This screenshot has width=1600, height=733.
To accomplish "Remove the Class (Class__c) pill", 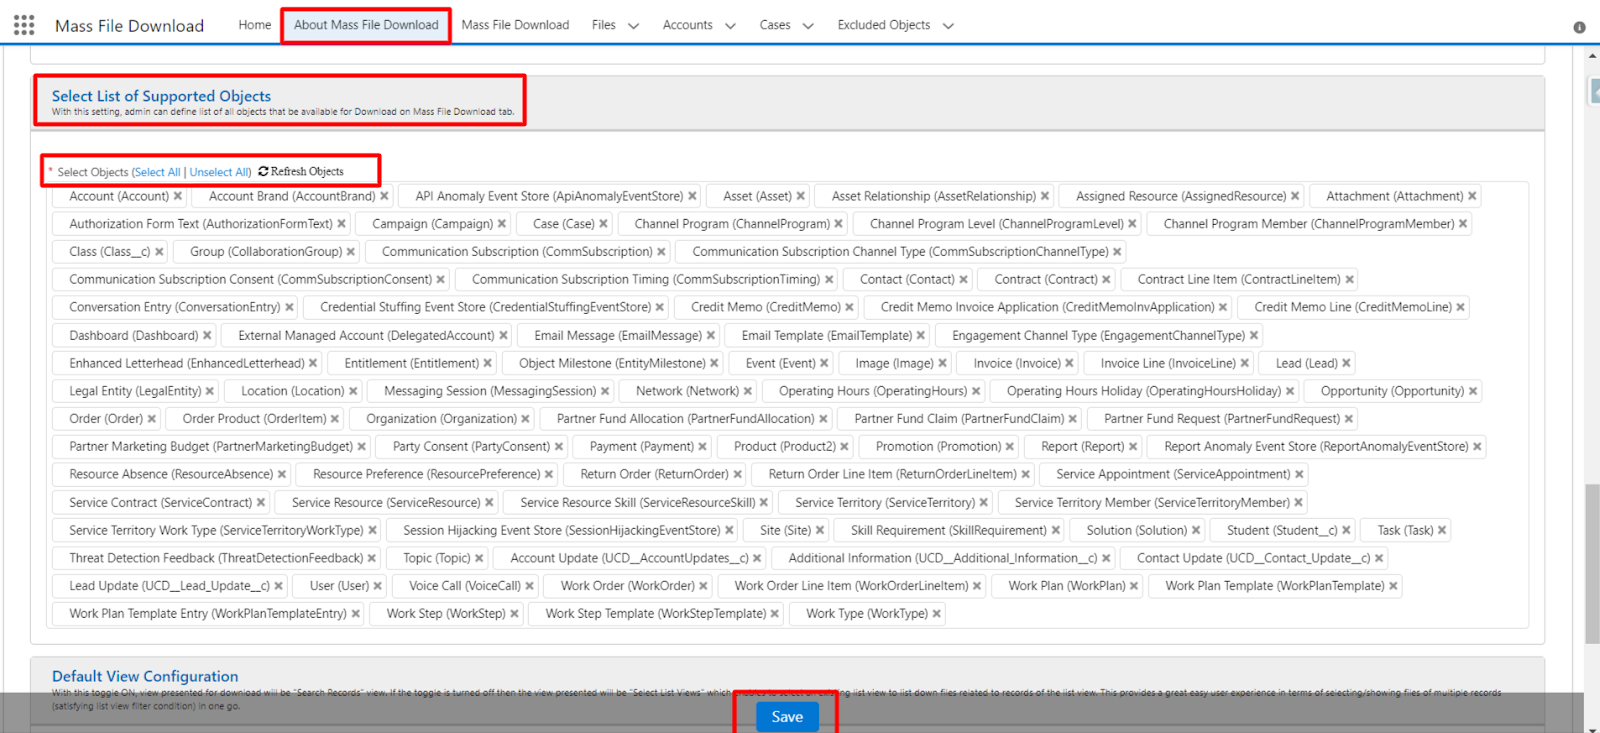I will click(x=159, y=252).
